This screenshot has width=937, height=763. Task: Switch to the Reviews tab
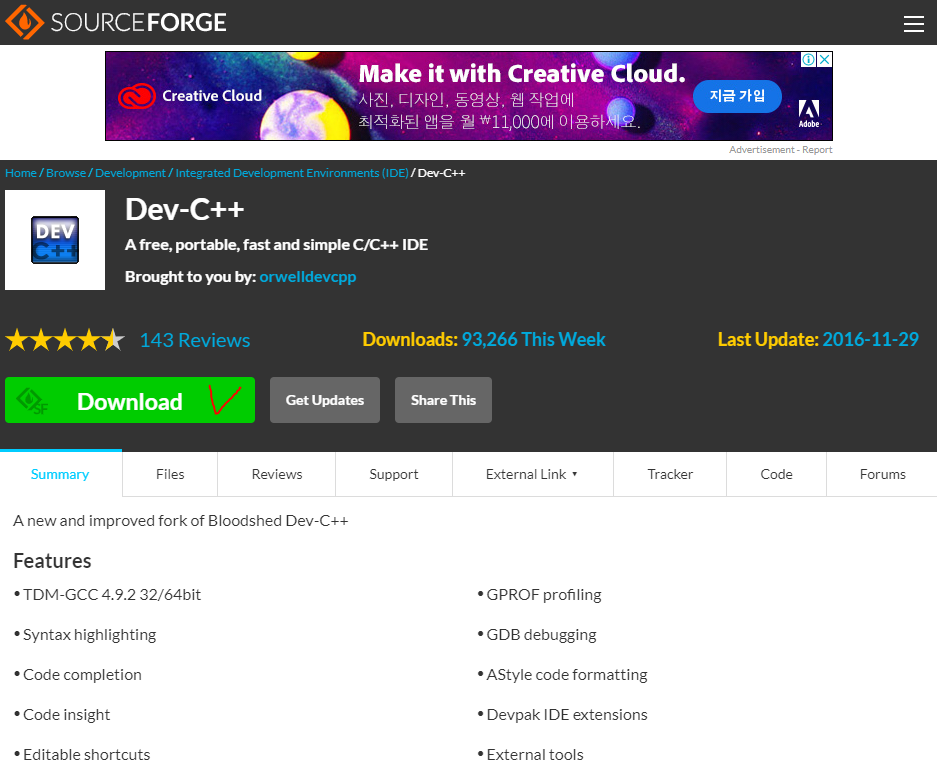point(277,474)
